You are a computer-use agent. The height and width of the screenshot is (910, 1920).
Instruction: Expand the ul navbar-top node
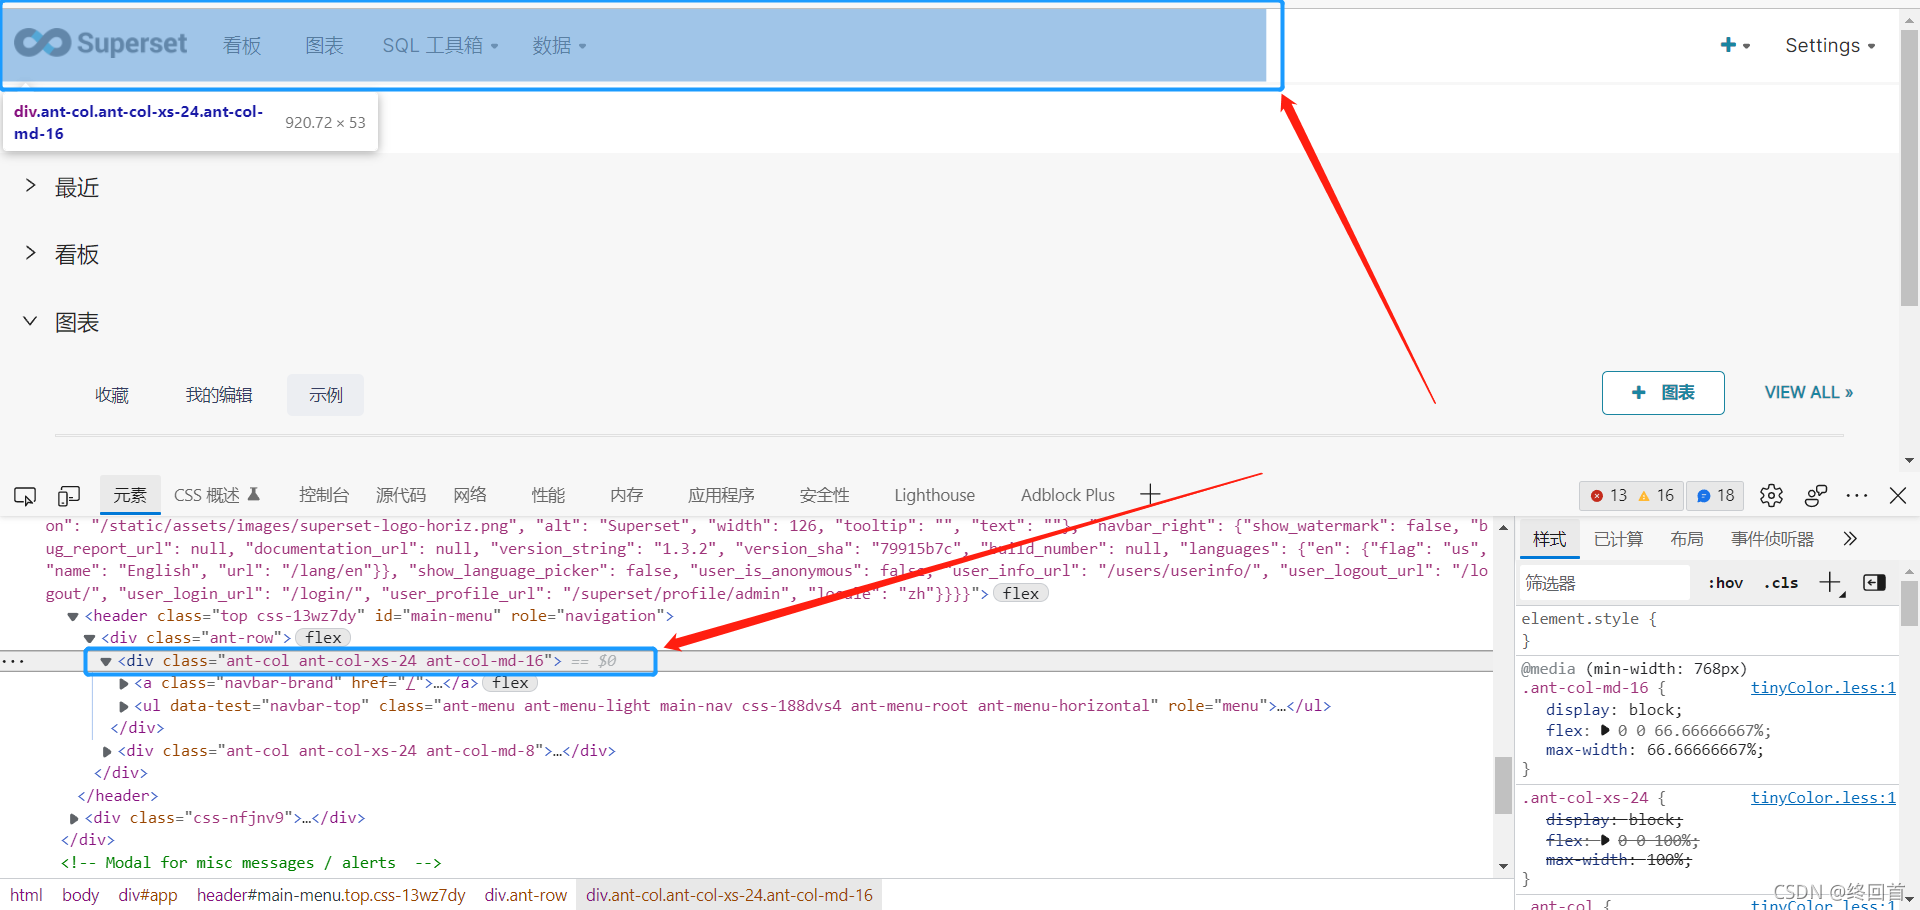pyautogui.click(x=124, y=706)
